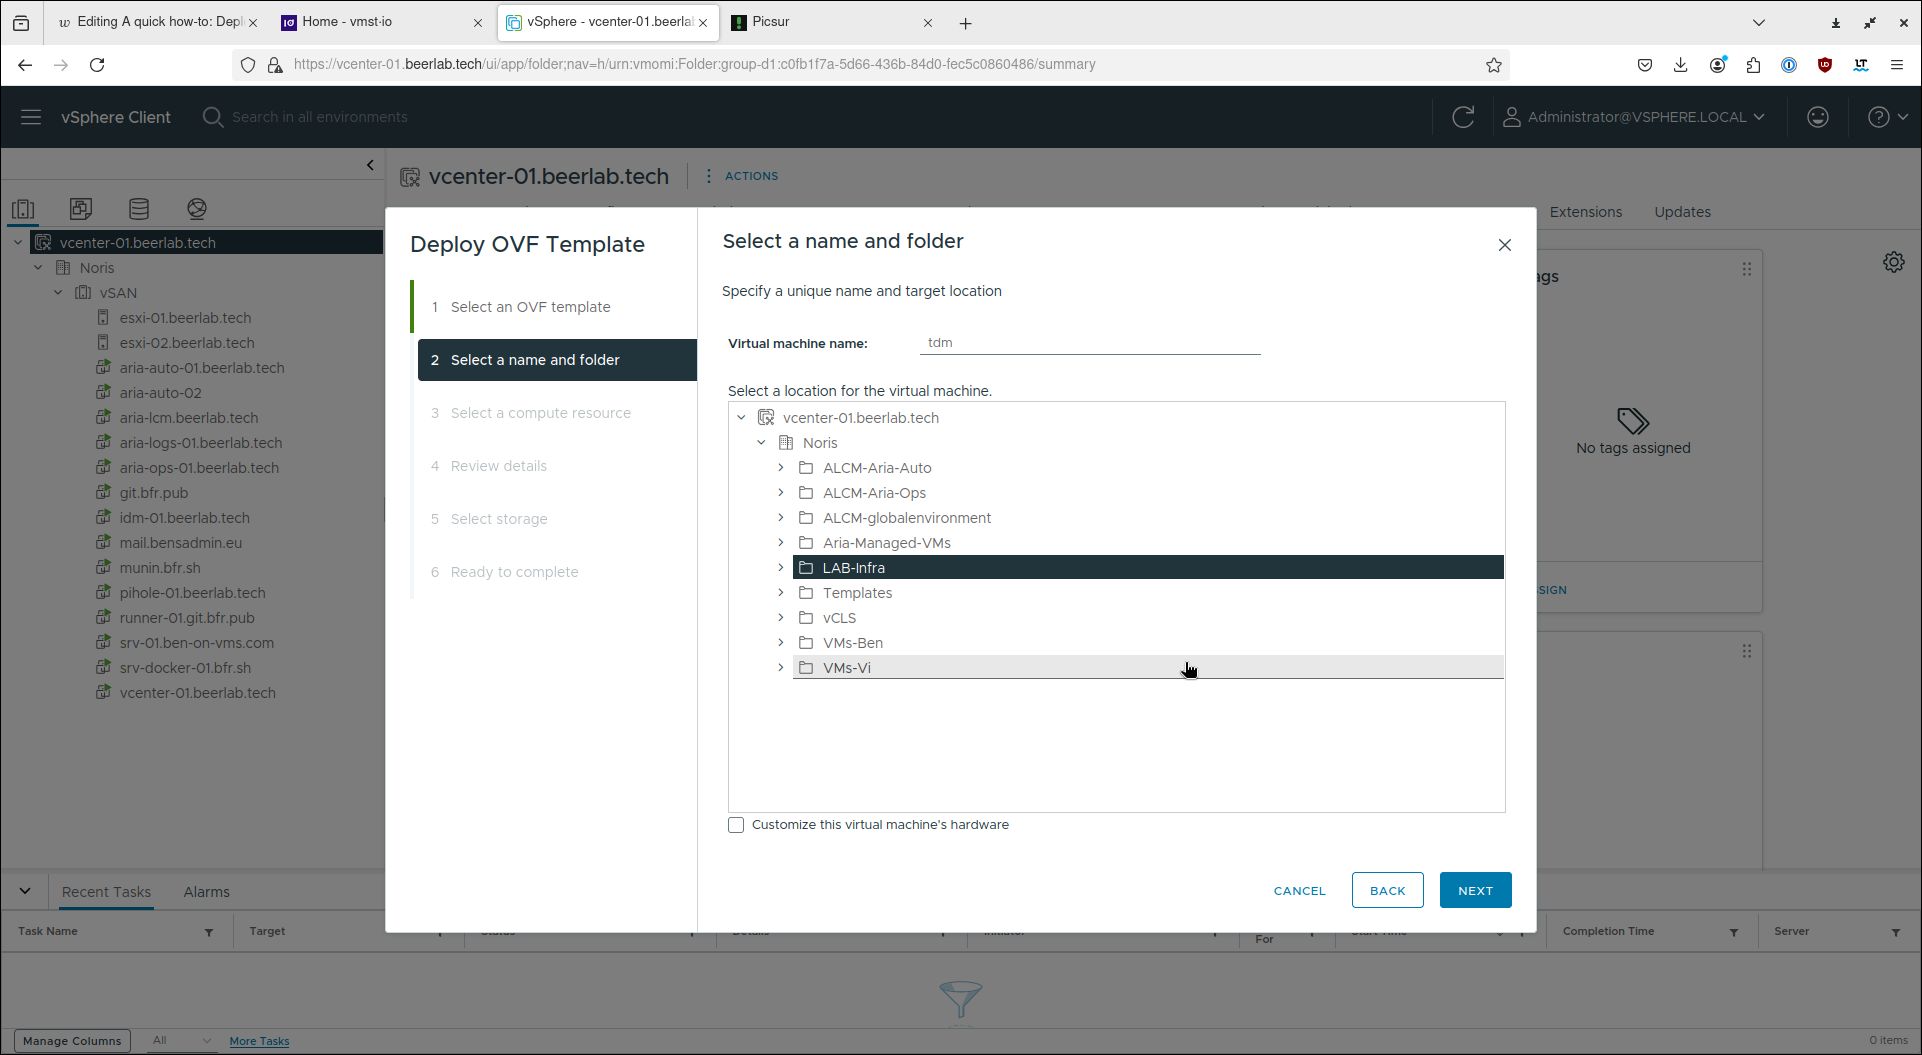Switch to Picsur browser tab
Viewport: 1922px width, 1055px height.
click(831, 22)
